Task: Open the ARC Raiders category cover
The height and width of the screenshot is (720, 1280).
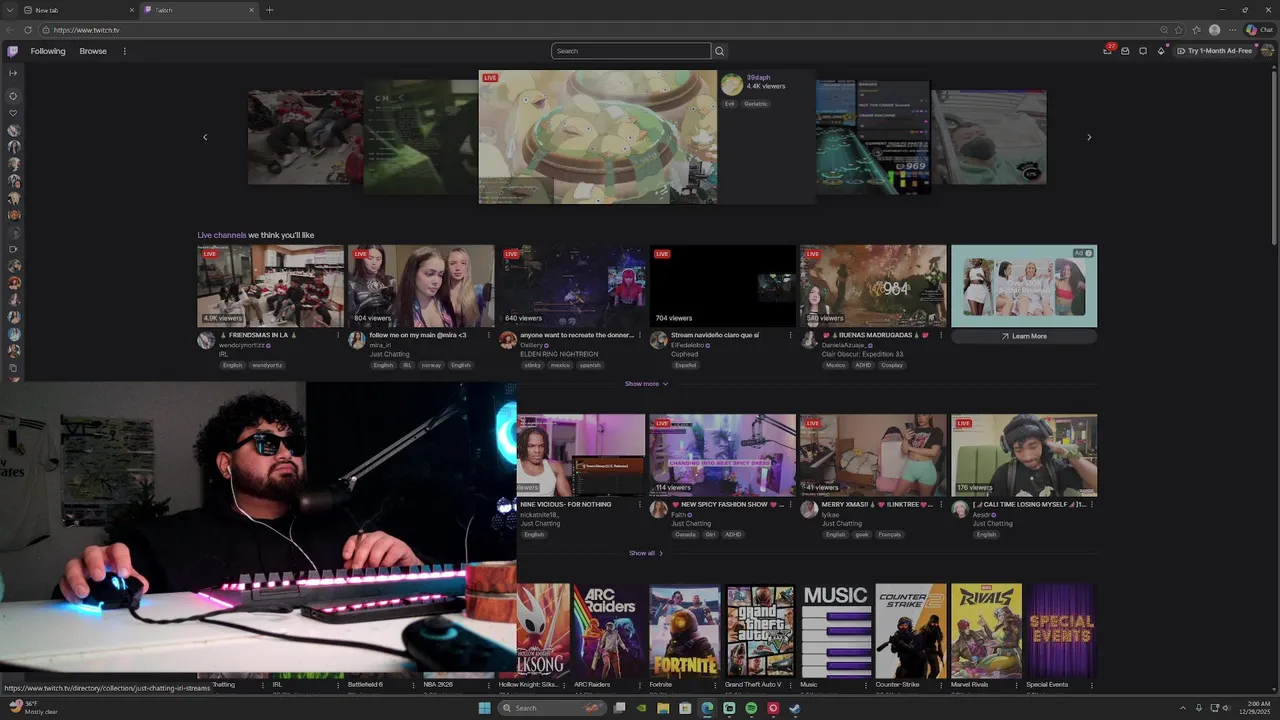Action: (609, 630)
